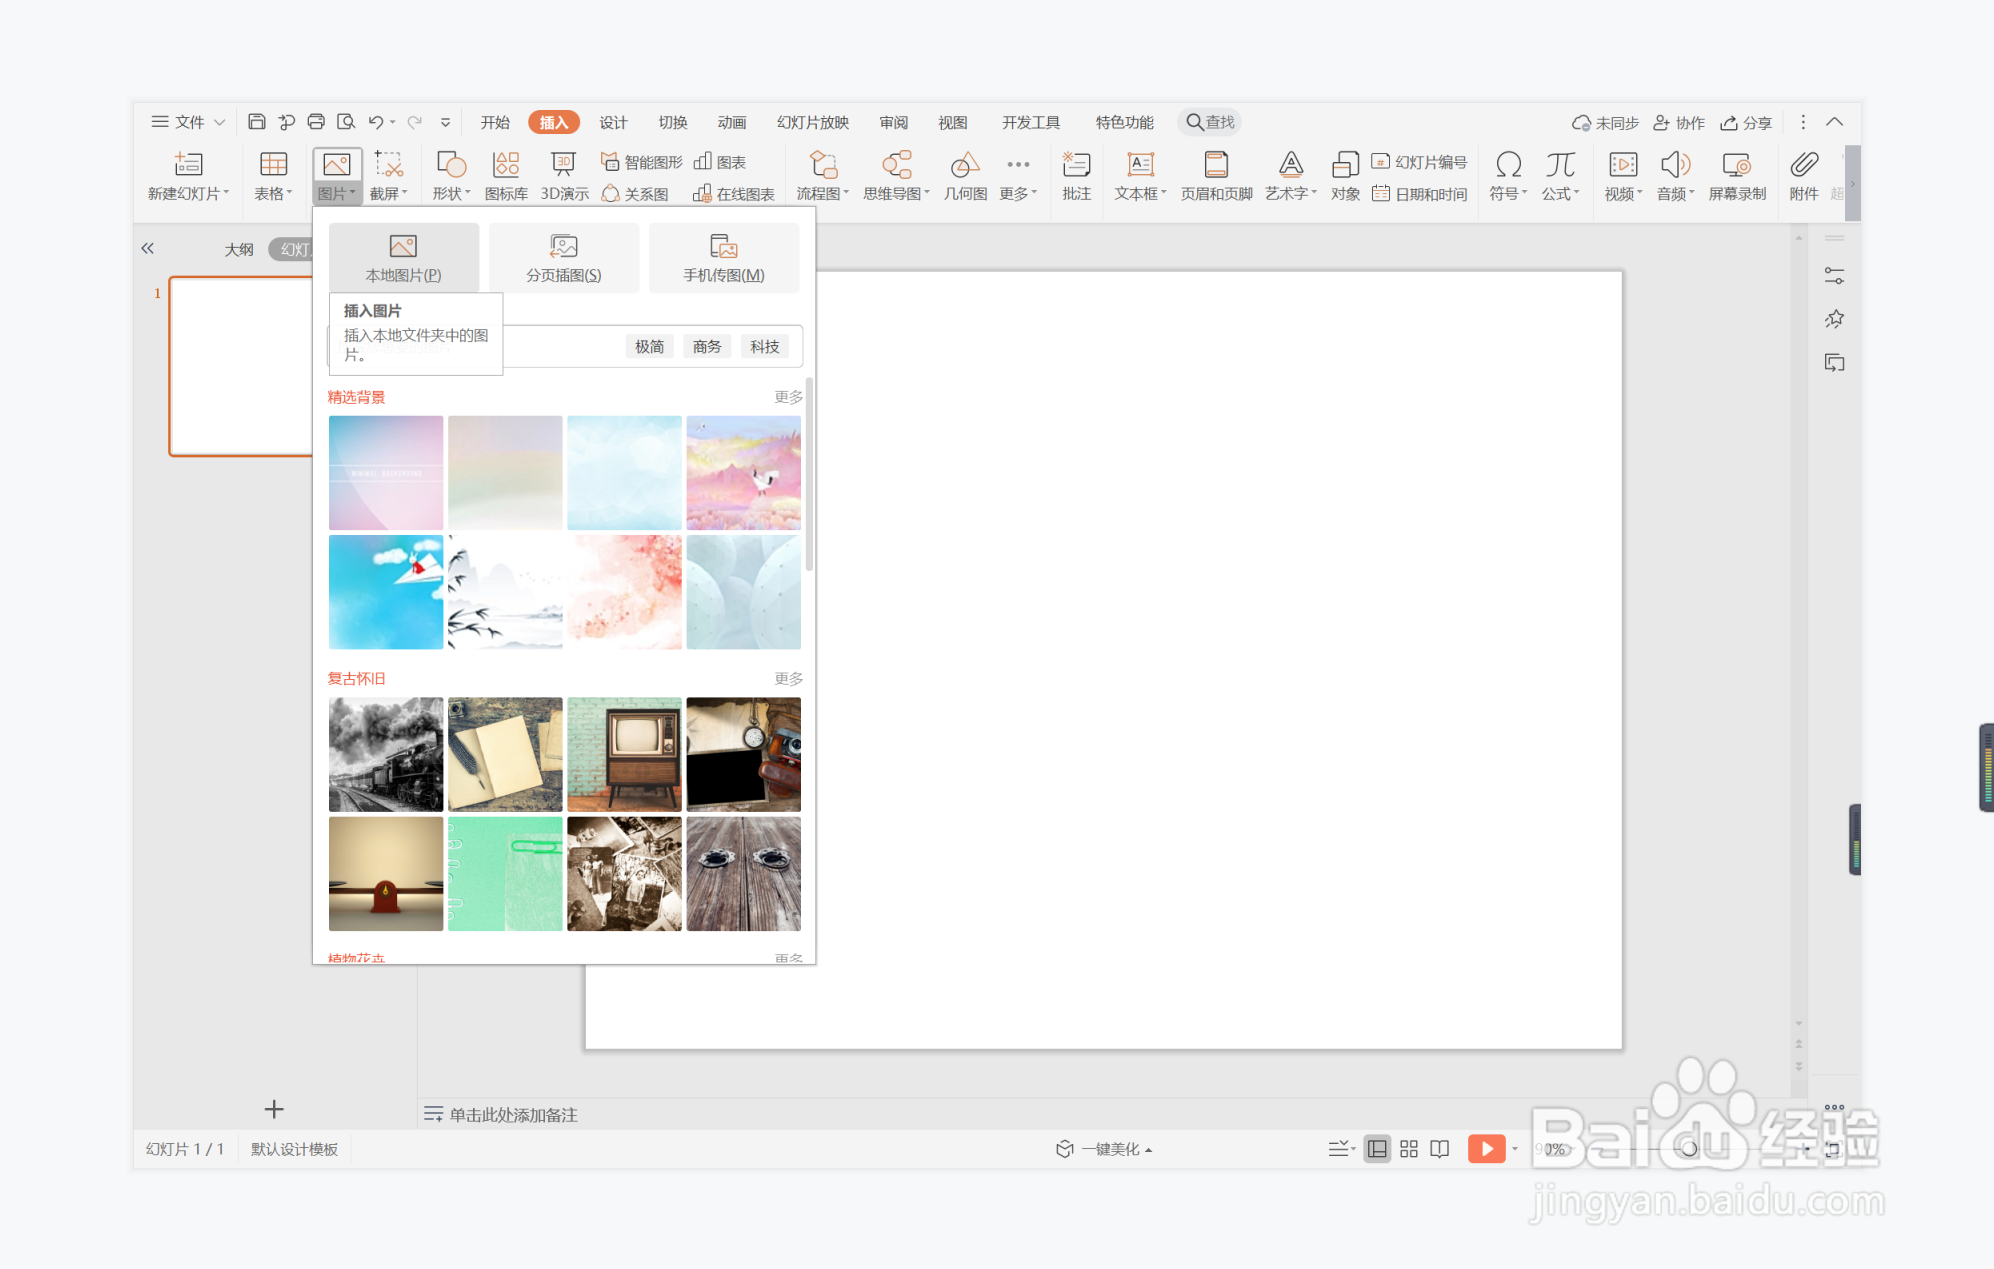Toggle slide sorter grid view
Screen dimensions: 1994x1269
(x=1408, y=1149)
